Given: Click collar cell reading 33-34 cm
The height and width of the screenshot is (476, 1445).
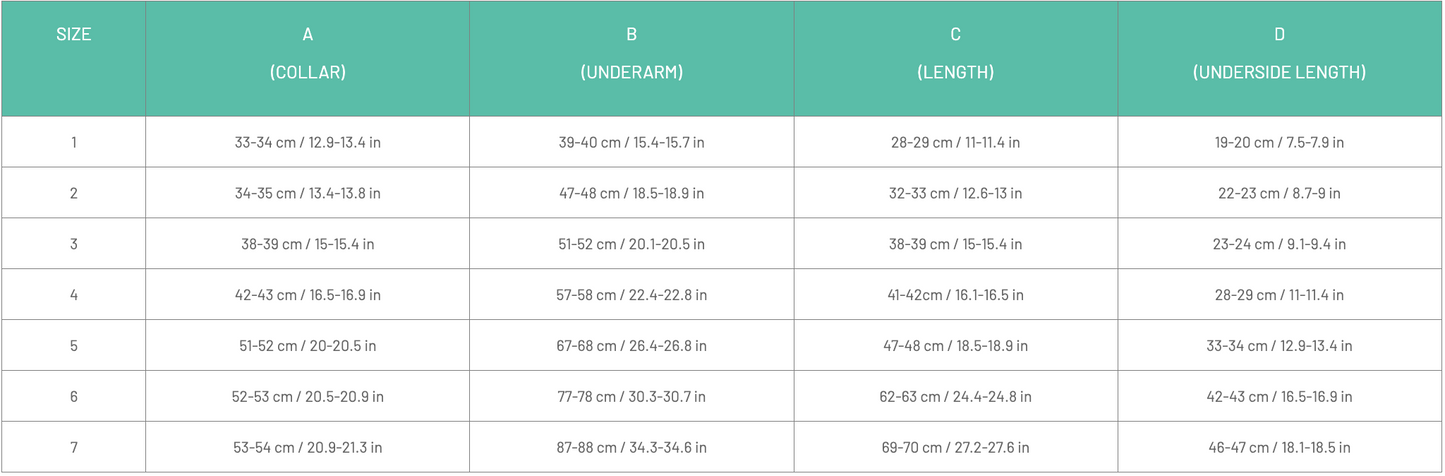Looking at the screenshot, I should point(308,142).
